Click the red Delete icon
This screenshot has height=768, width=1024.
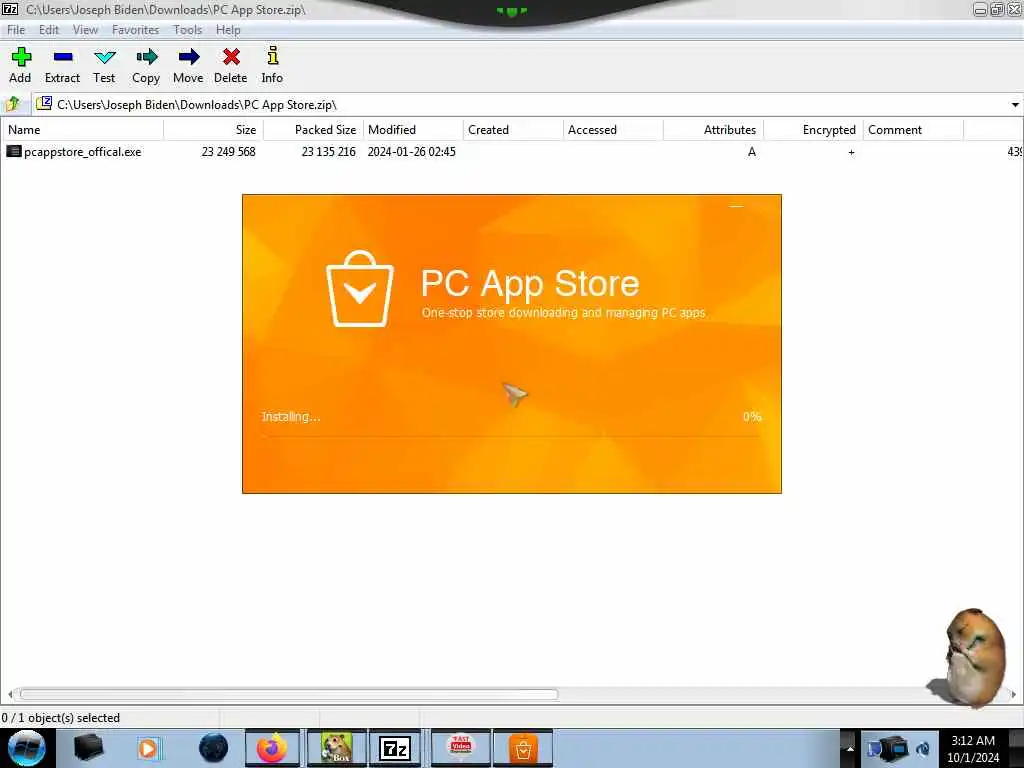pyautogui.click(x=231, y=57)
